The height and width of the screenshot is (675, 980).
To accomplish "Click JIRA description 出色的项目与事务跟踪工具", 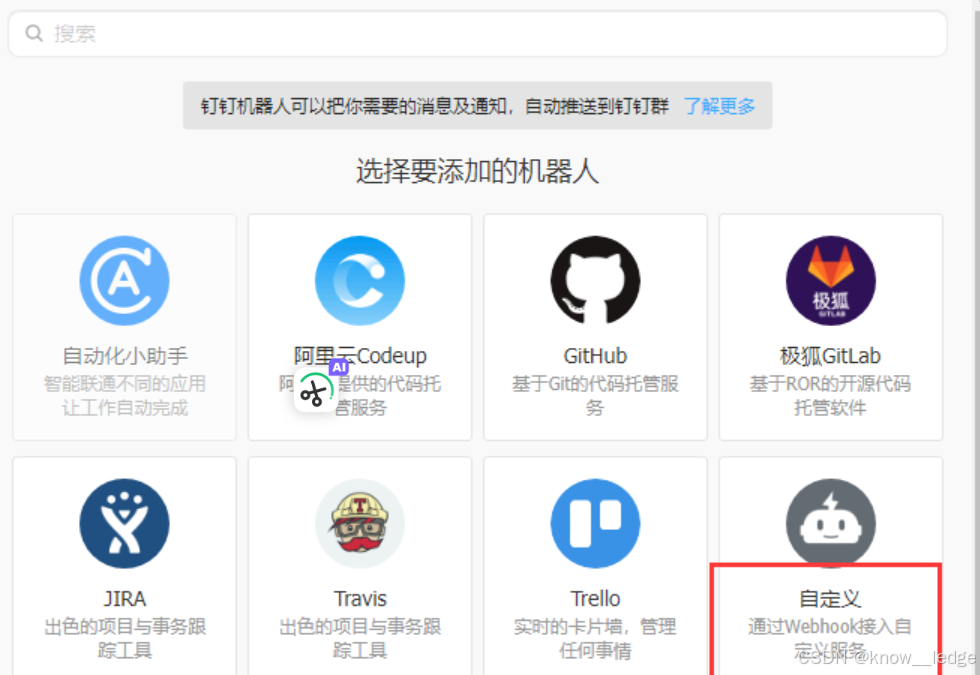I will click(124, 638).
